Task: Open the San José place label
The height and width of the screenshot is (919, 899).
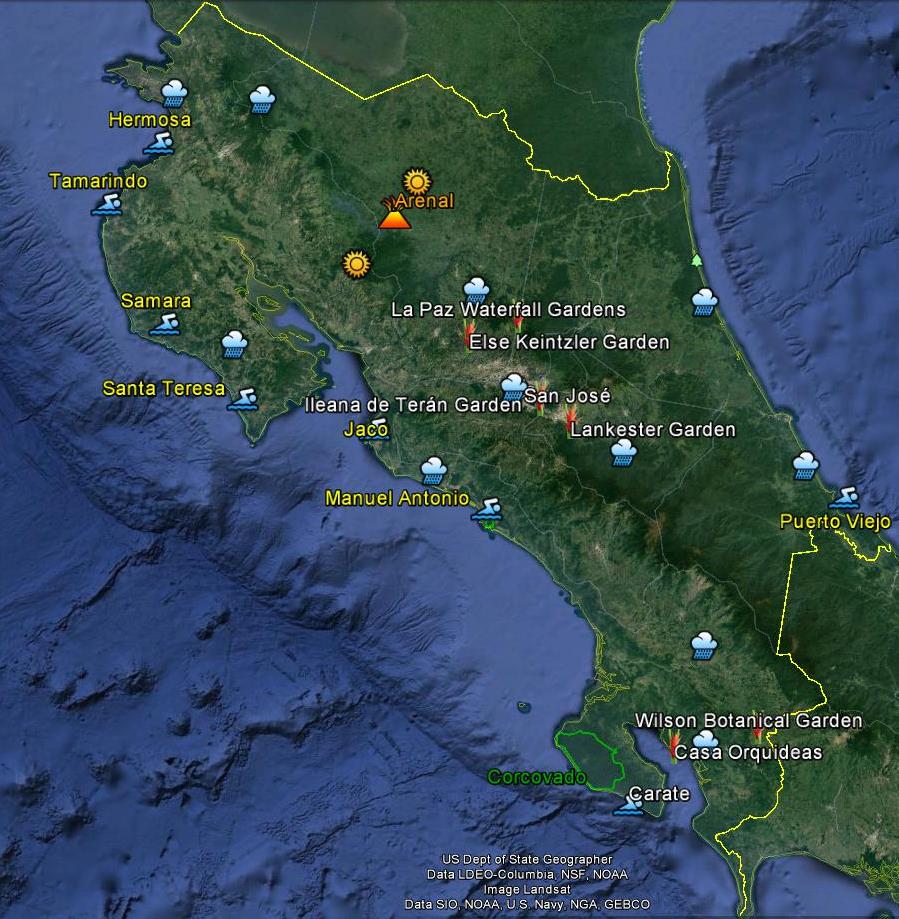Action: pos(567,394)
